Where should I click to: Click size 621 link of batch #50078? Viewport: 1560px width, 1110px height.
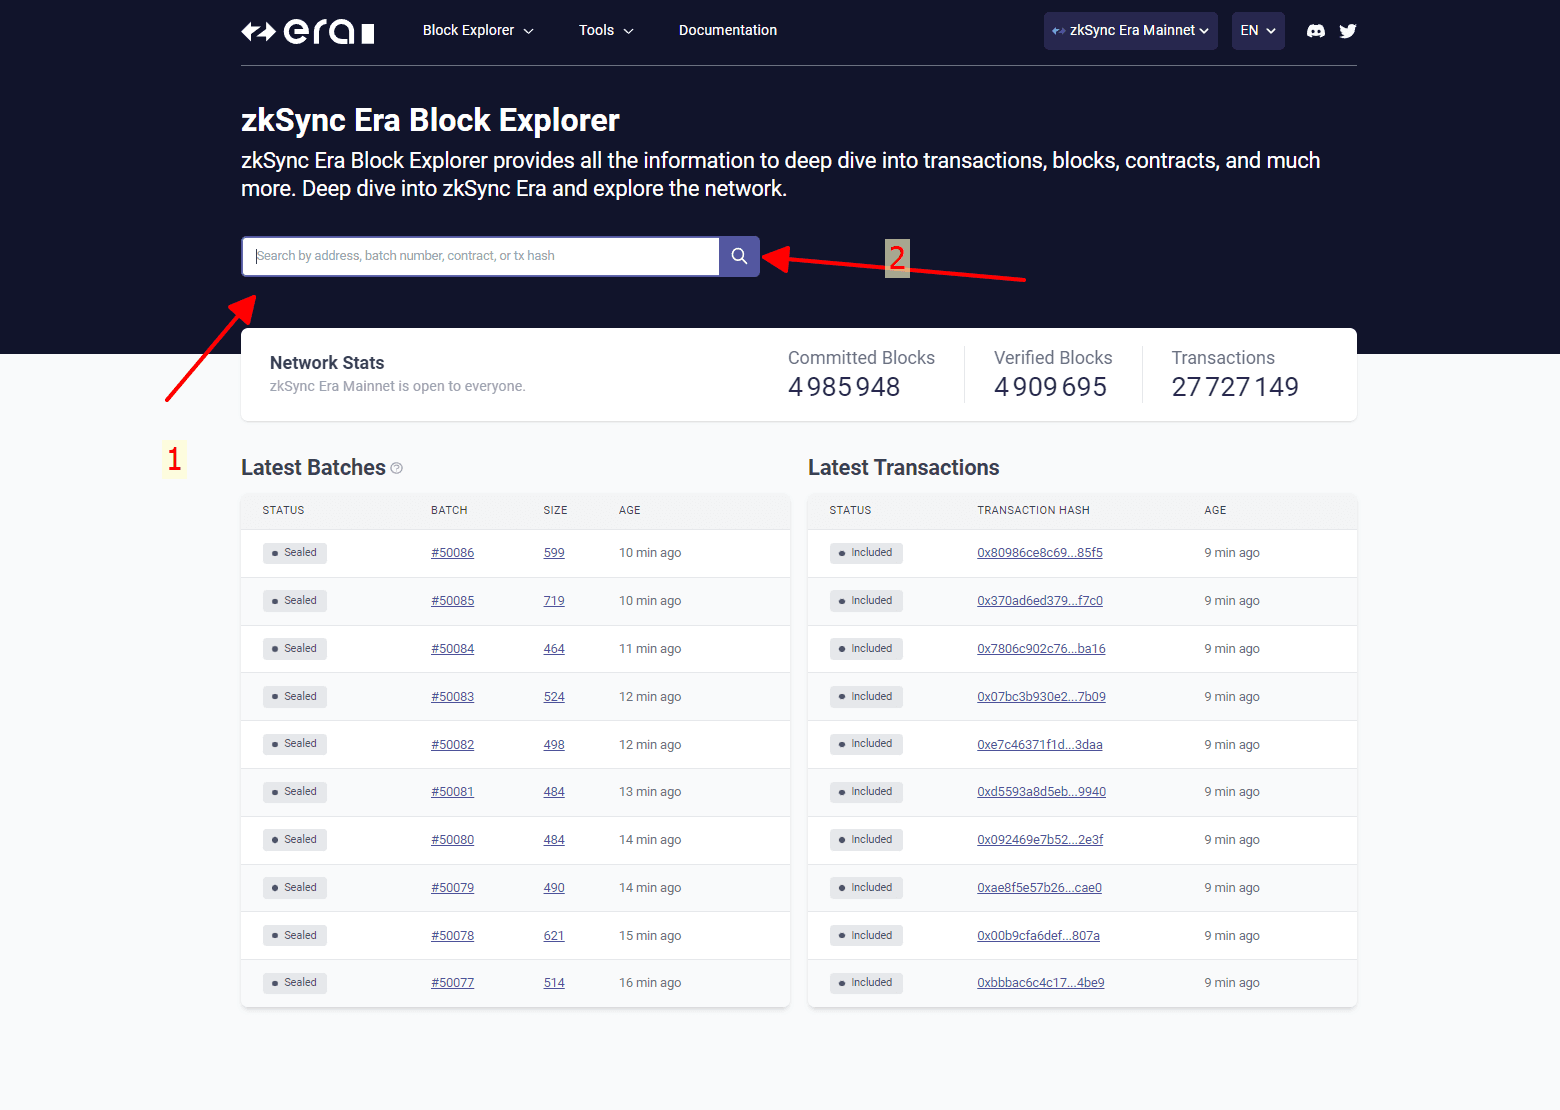pos(554,936)
